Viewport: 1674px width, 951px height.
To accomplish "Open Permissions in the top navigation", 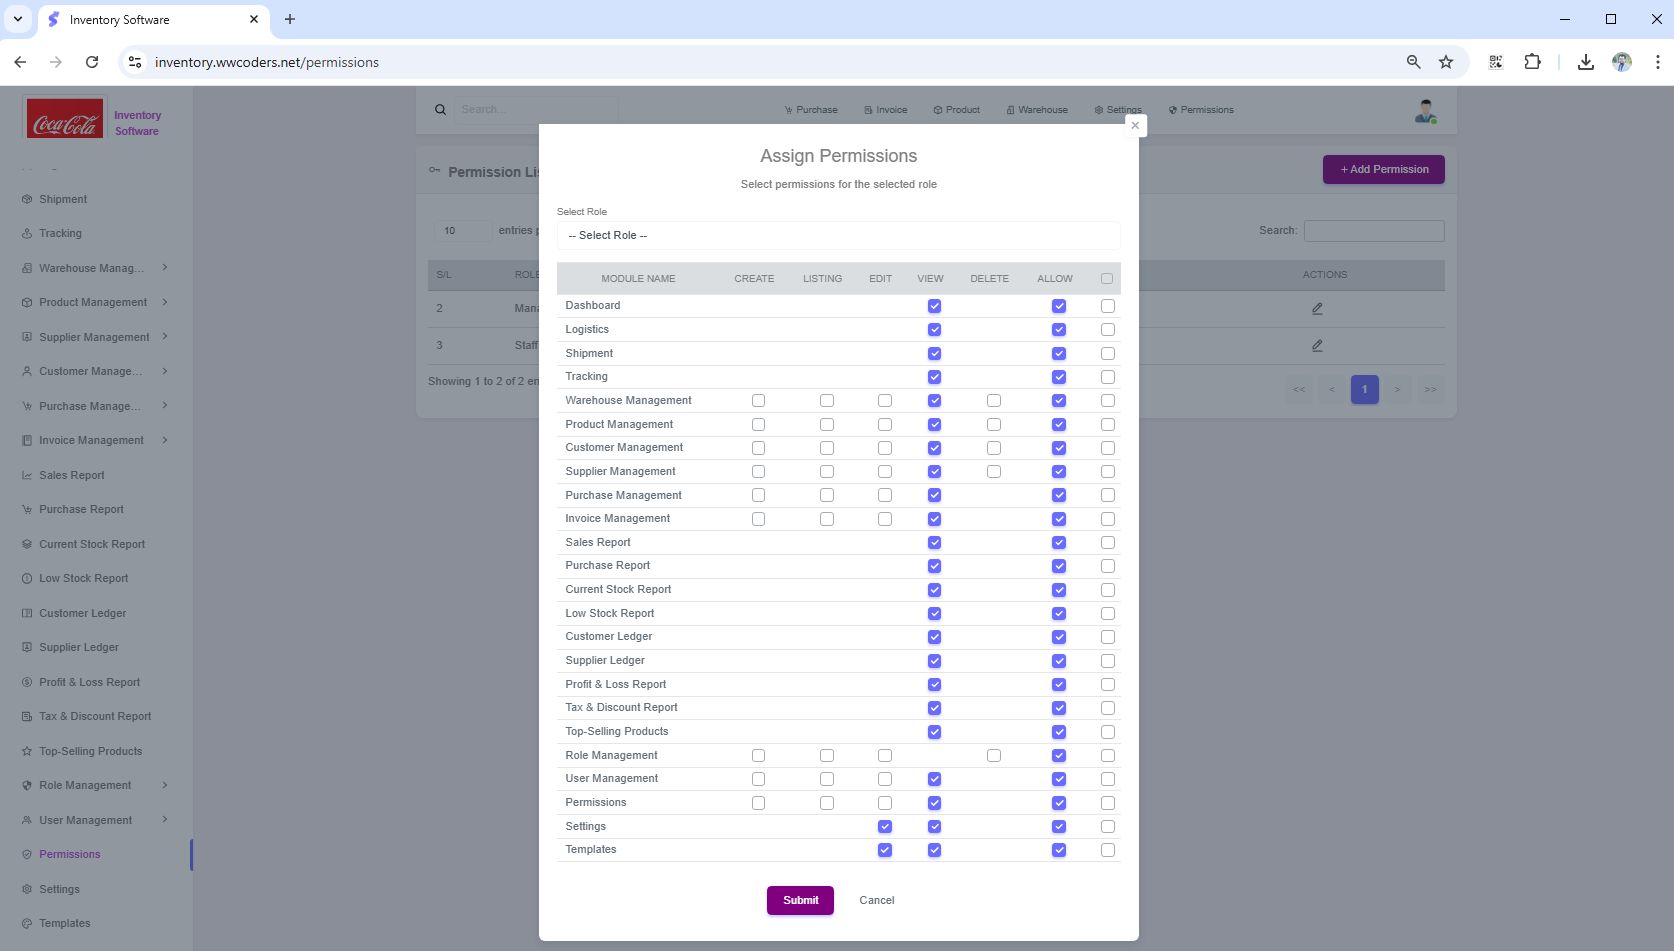I will 1201,110.
